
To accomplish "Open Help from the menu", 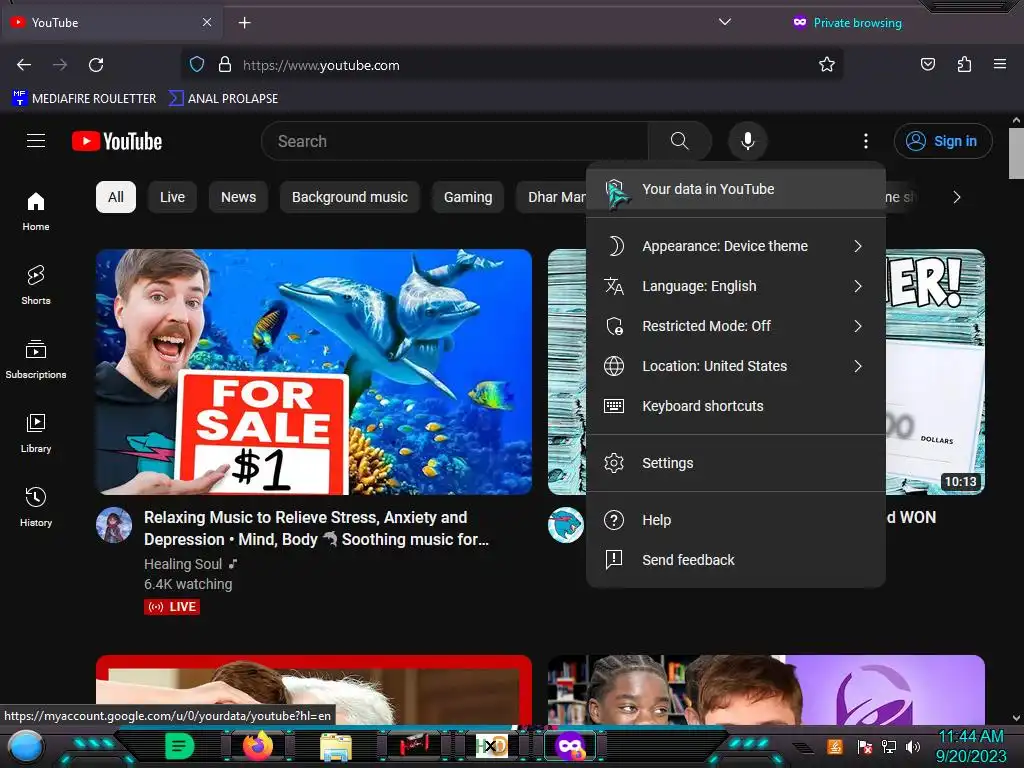I will point(736,520).
